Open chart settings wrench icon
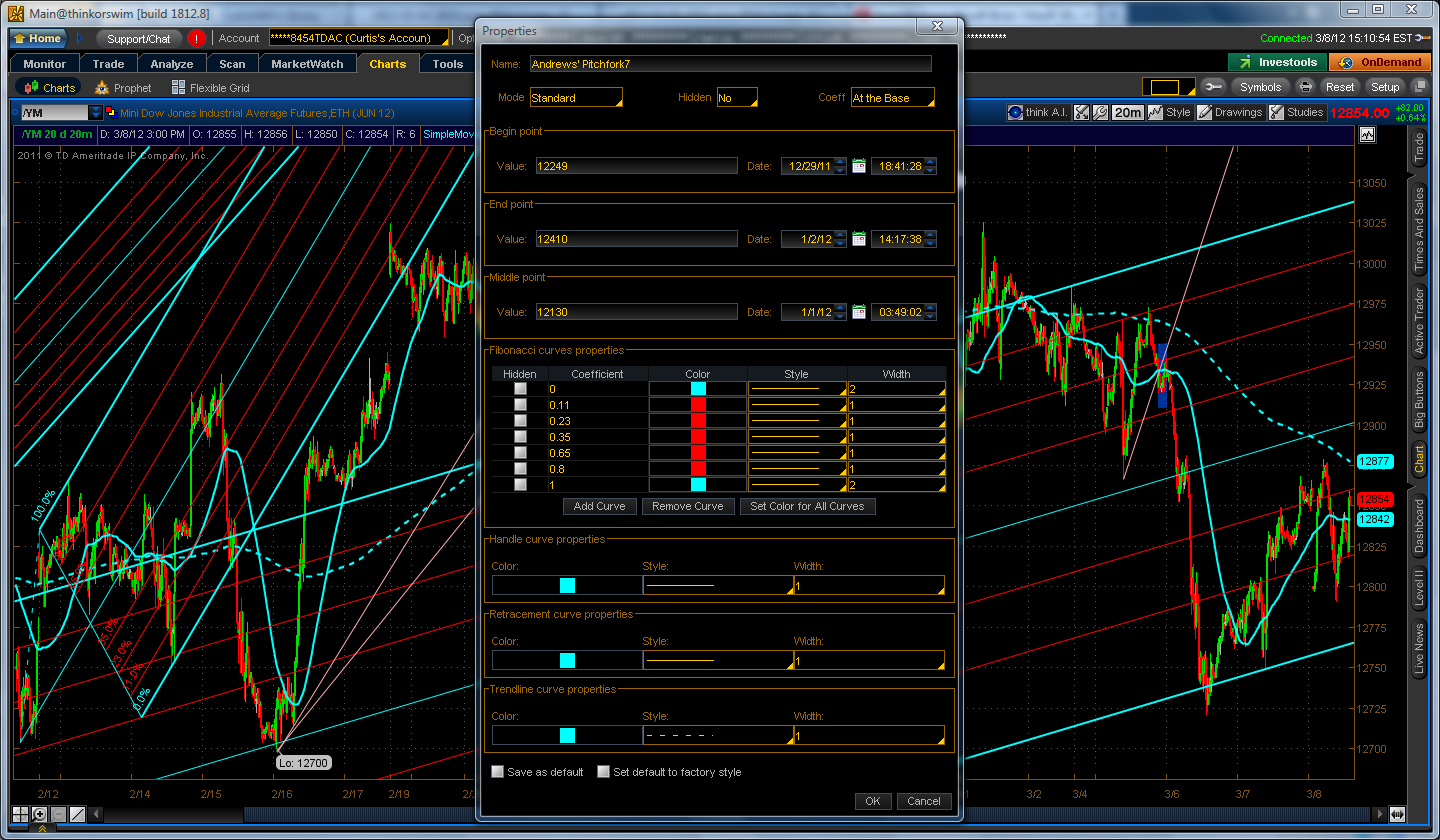Viewport: 1440px width, 840px height. [1100, 113]
